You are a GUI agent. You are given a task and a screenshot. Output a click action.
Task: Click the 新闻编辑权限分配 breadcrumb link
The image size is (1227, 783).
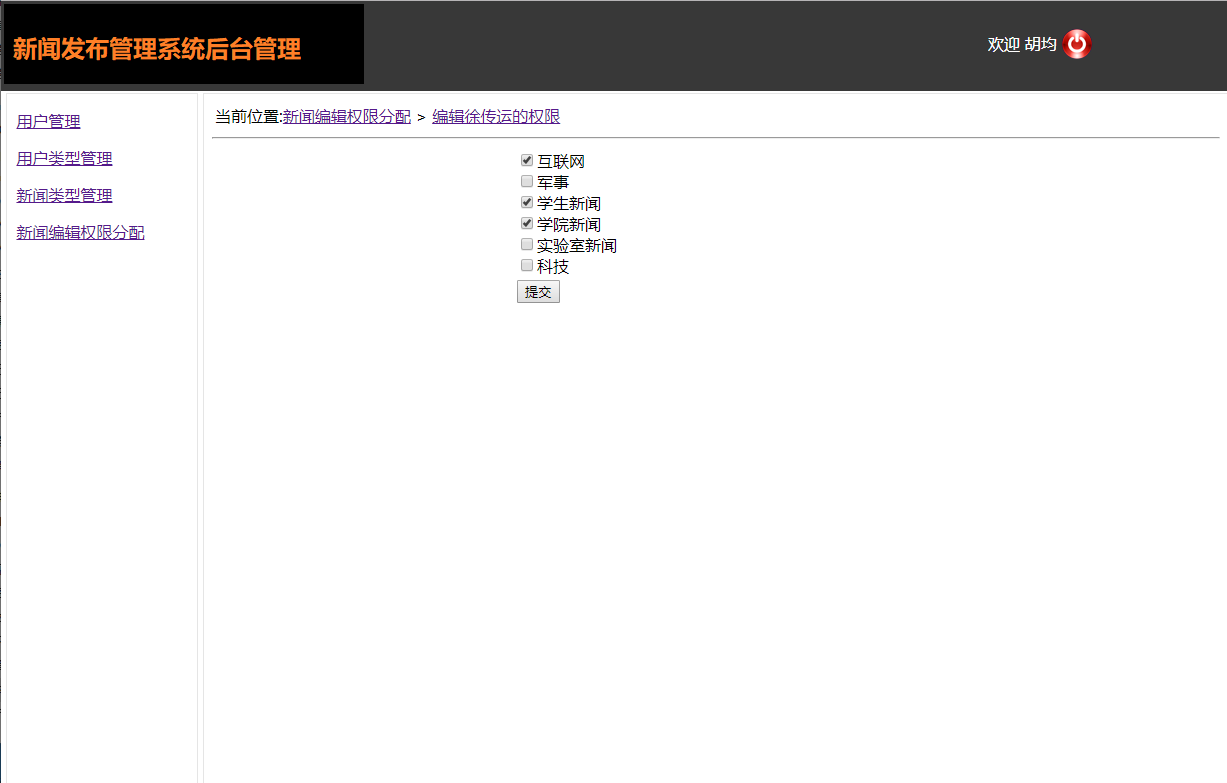346,116
